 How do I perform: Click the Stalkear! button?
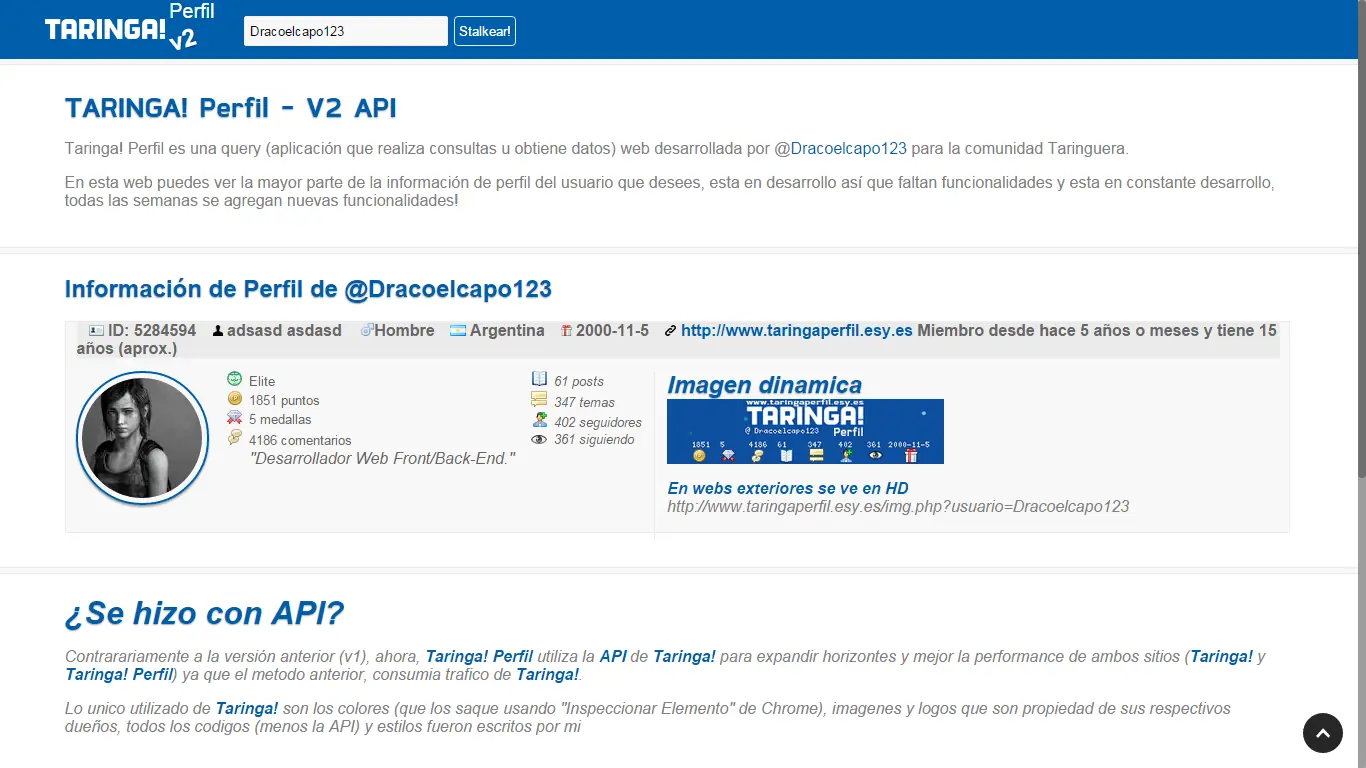point(485,31)
